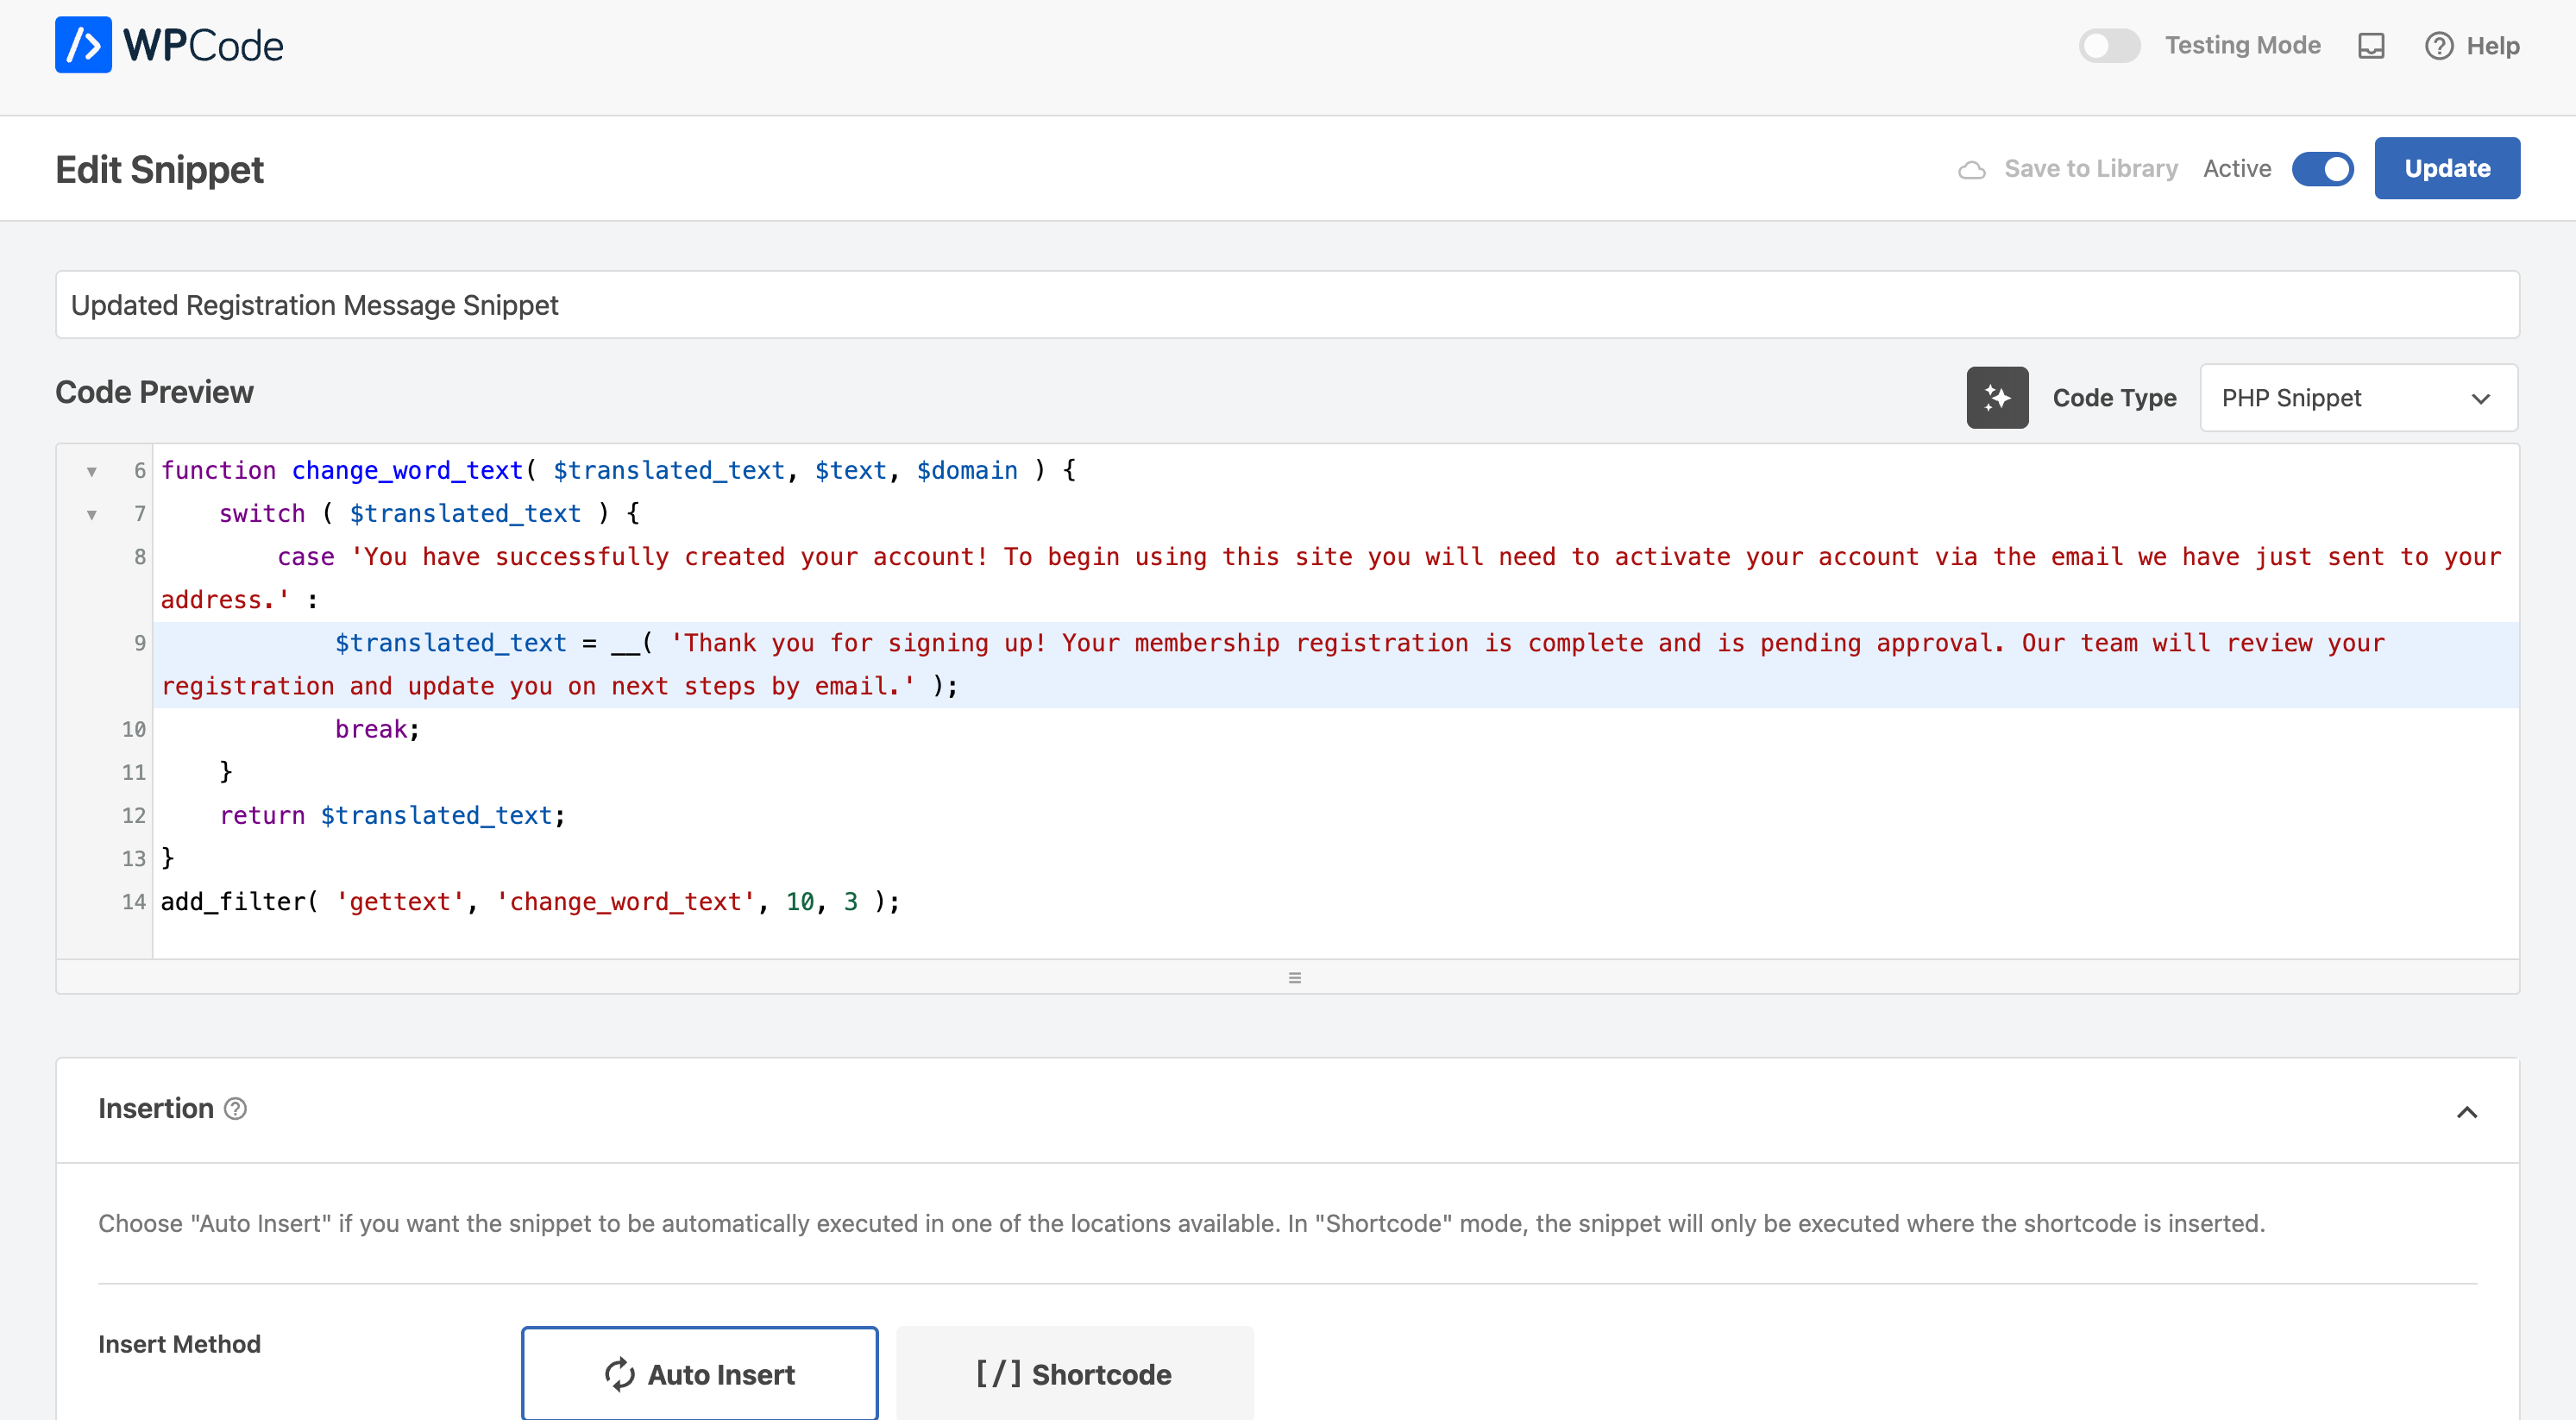Click code line 9 with Thank you text
This screenshot has width=2576, height=1420.
[1335, 665]
